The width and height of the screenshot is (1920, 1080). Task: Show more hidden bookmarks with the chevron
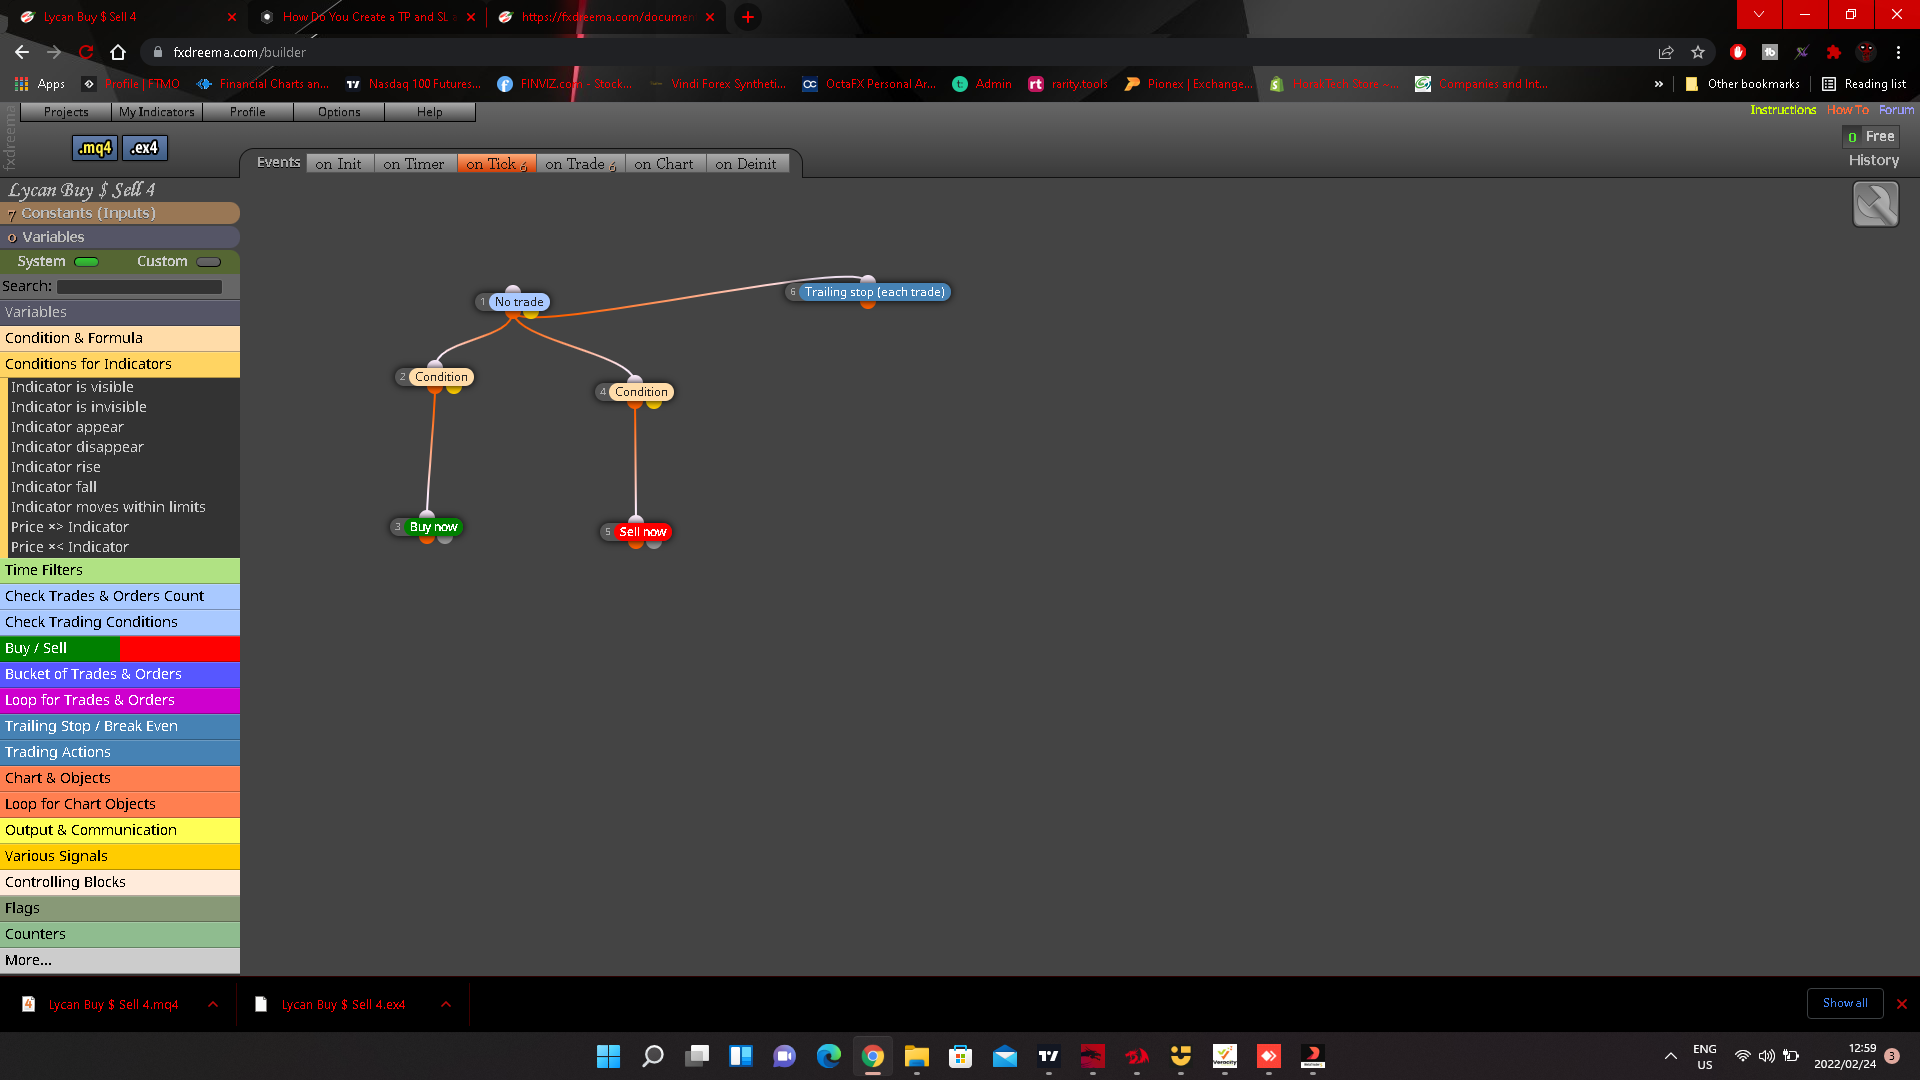tap(1659, 84)
